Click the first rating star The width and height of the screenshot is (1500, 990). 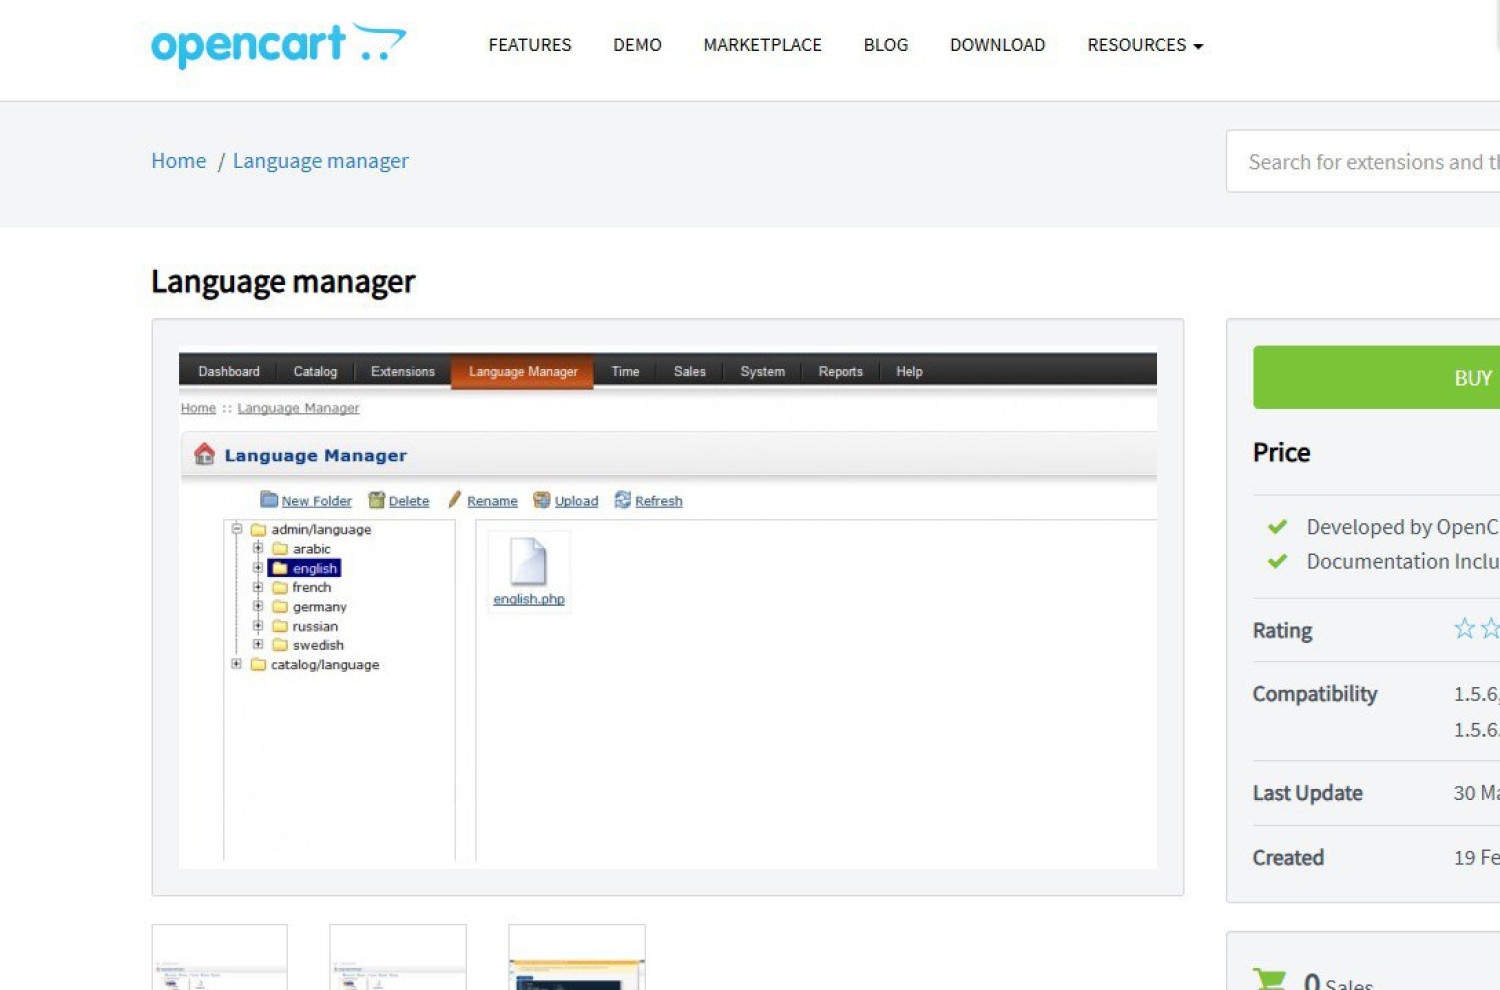pos(1464,629)
